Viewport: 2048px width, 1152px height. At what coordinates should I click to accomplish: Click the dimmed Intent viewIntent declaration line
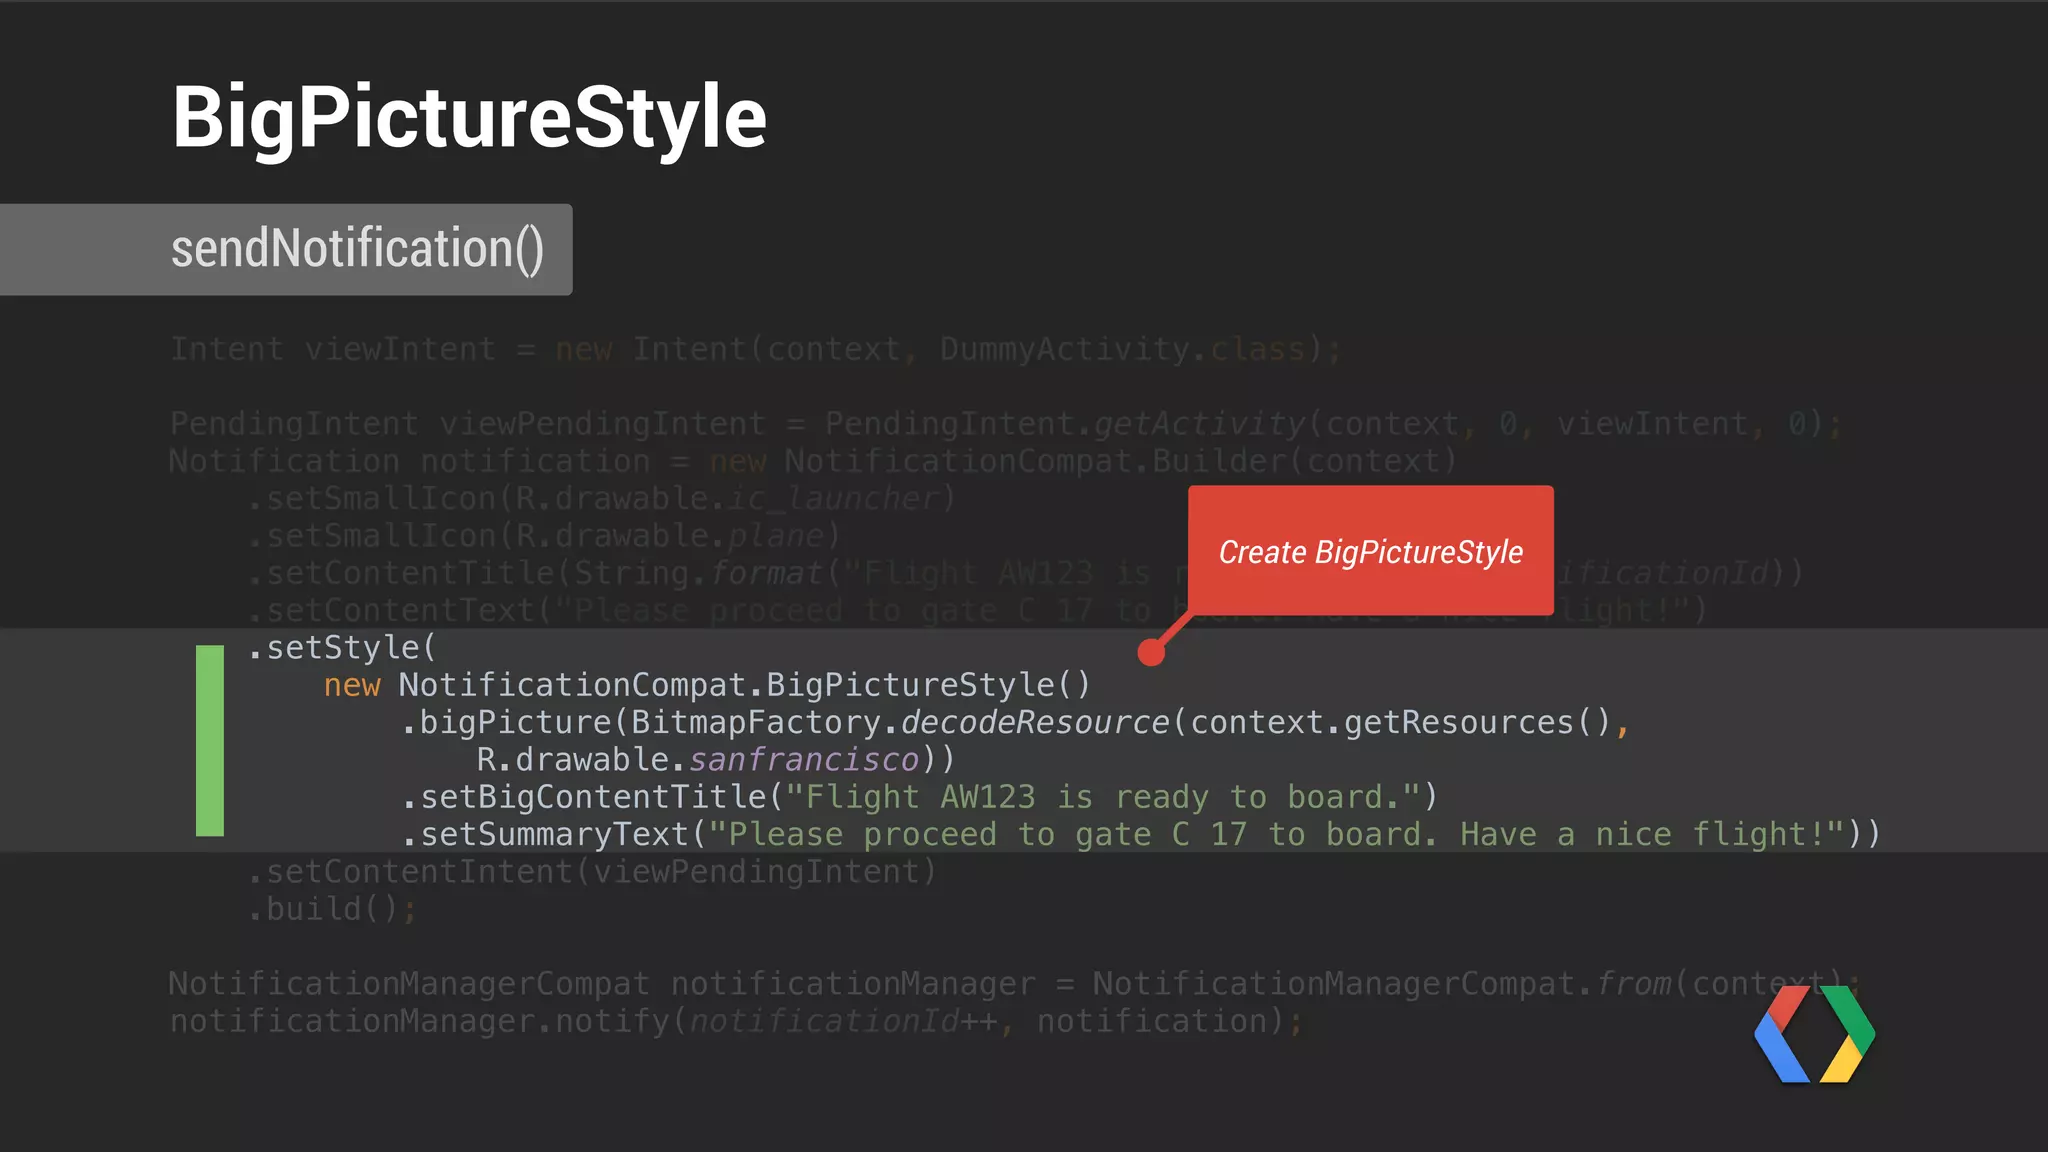click(x=755, y=350)
